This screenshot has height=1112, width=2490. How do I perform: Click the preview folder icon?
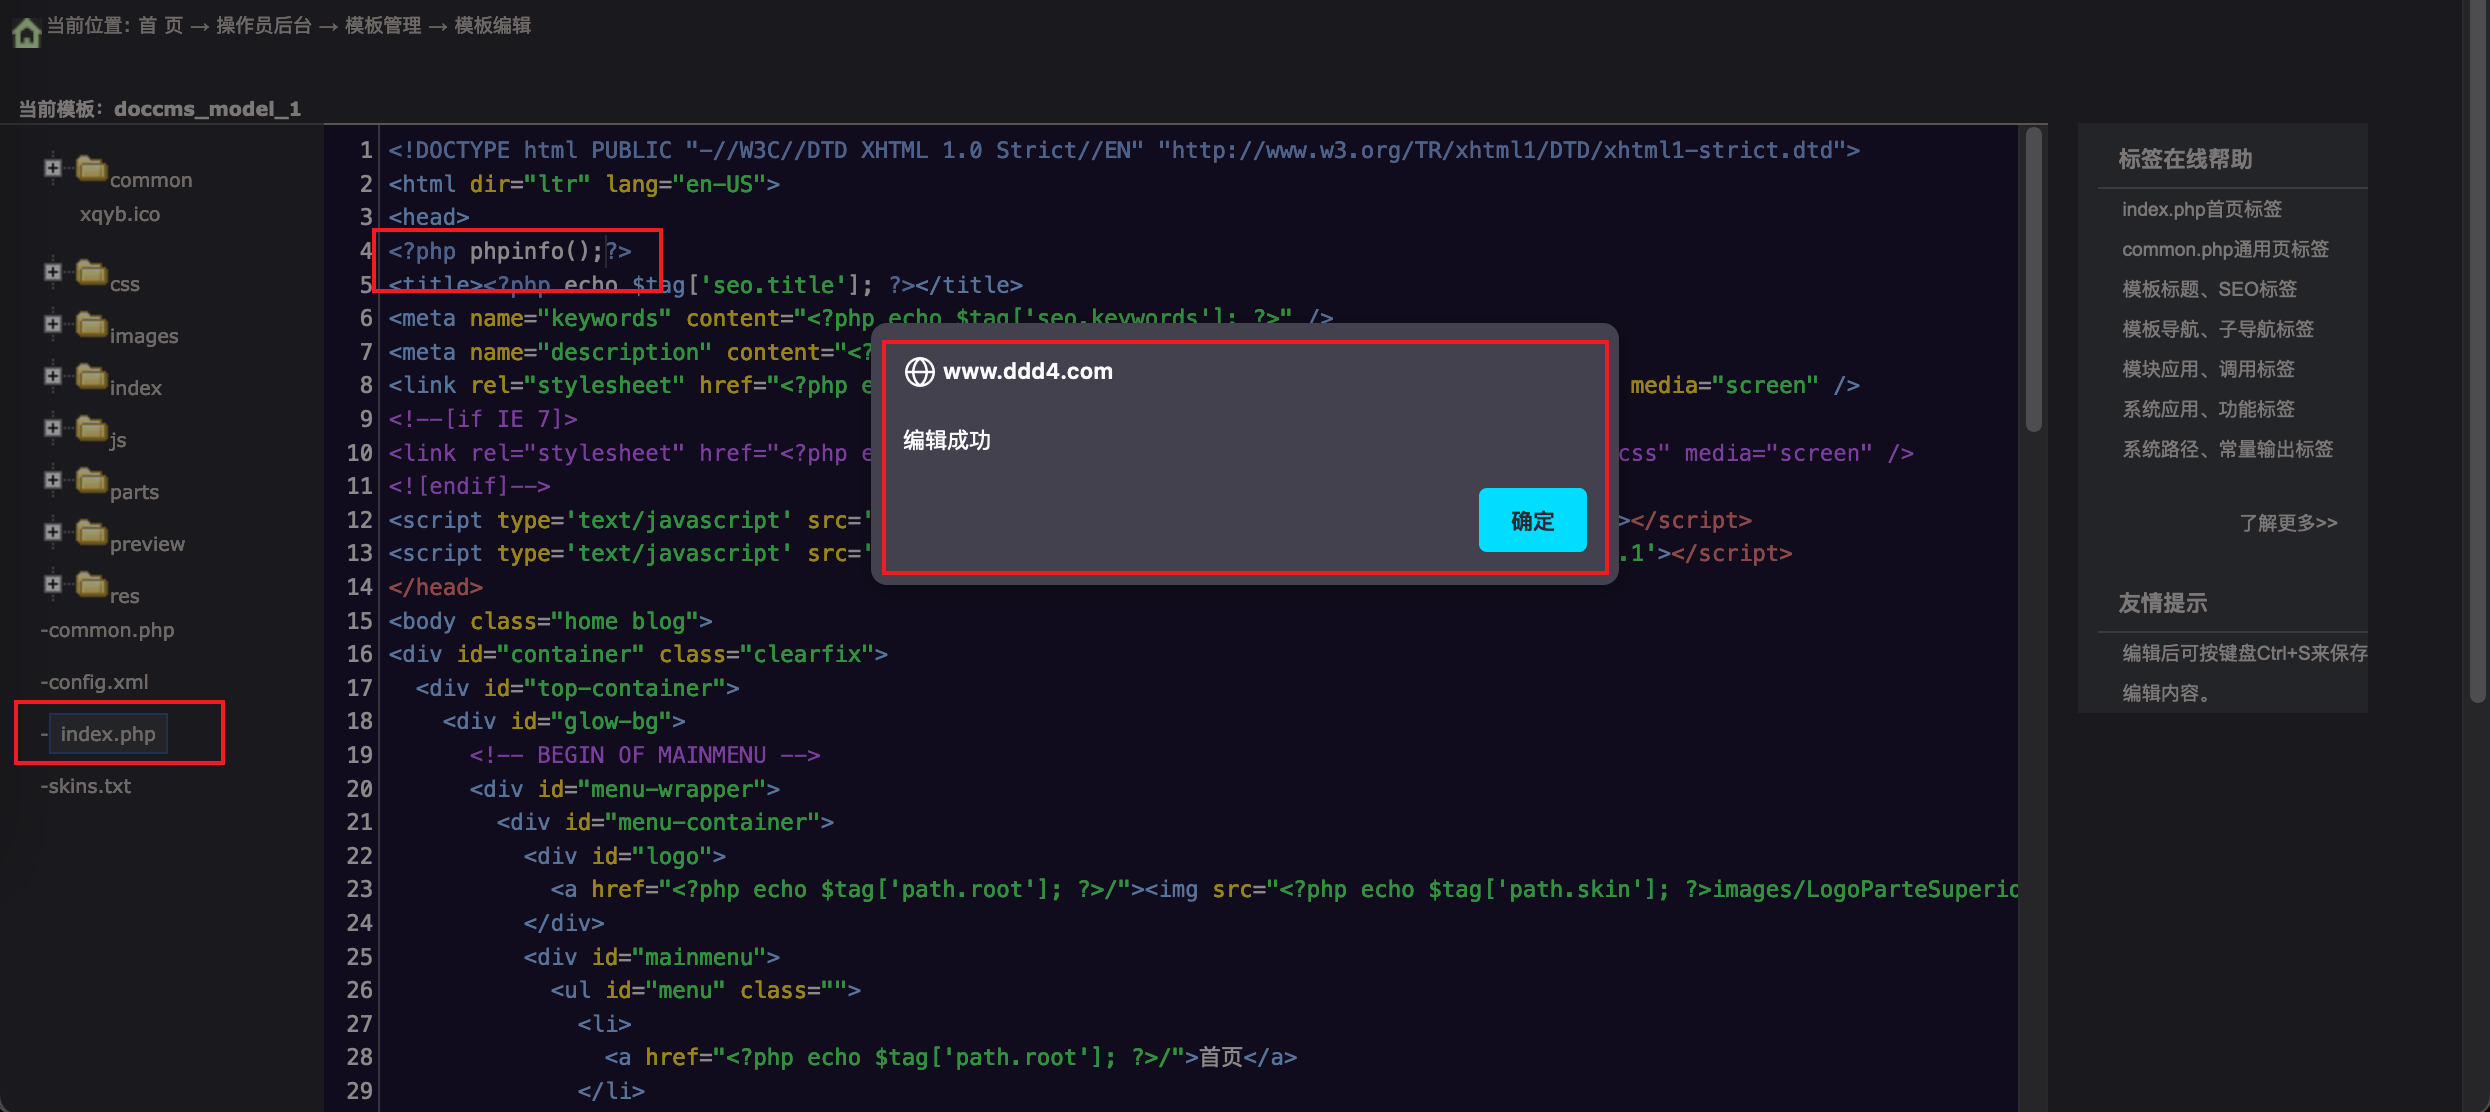point(92,532)
